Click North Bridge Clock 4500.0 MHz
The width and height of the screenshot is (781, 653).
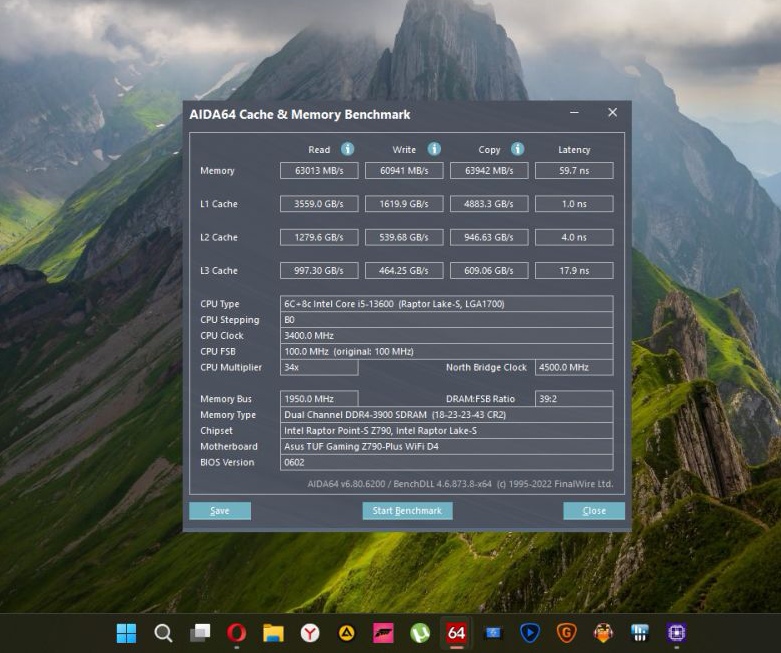pos(574,367)
